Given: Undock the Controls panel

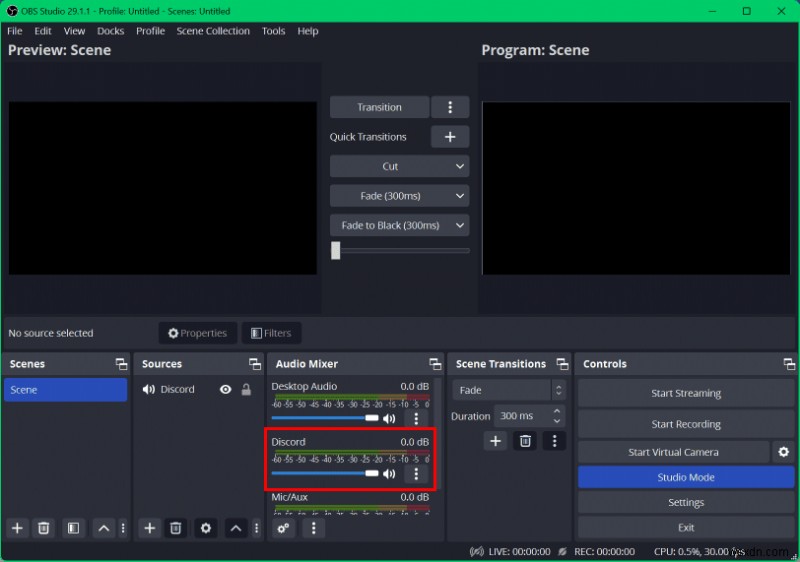Looking at the screenshot, I should (789, 364).
